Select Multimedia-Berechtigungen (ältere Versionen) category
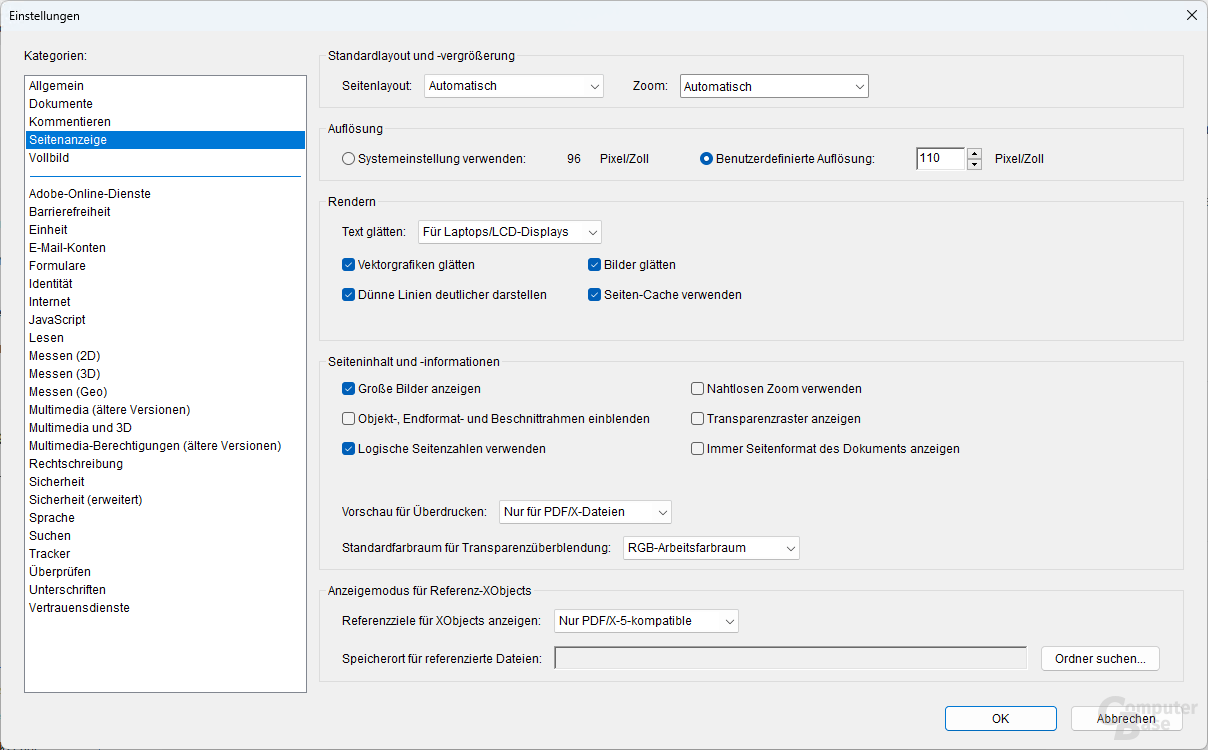Image resolution: width=1208 pixels, height=750 pixels. pyautogui.click(x=165, y=446)
